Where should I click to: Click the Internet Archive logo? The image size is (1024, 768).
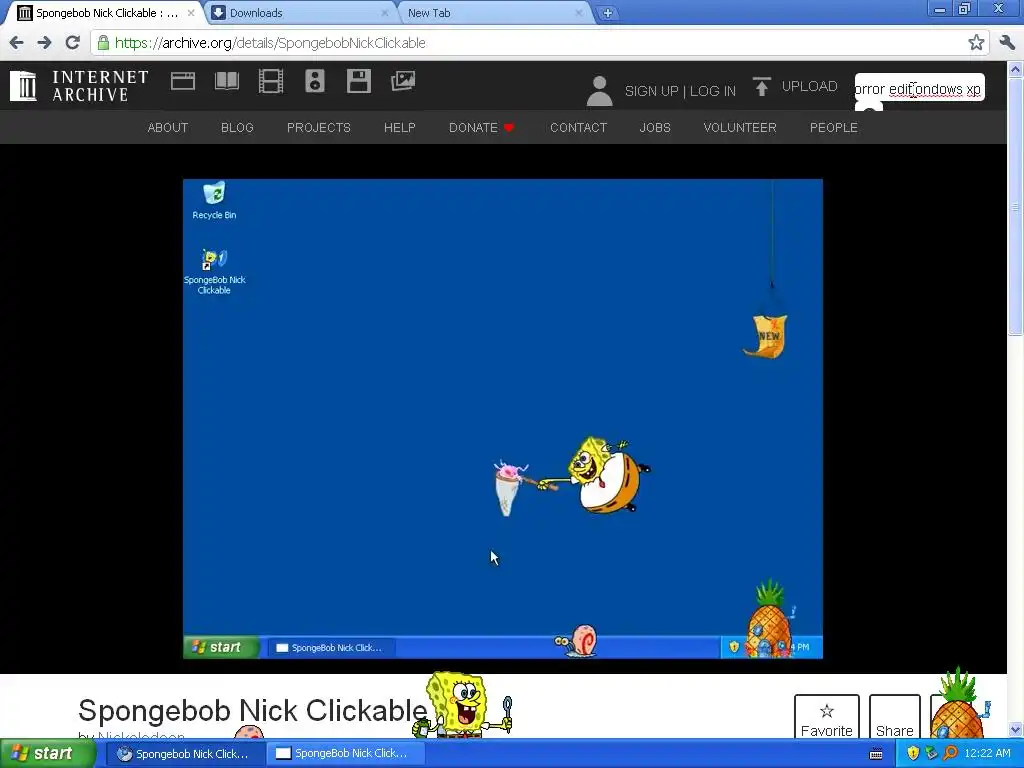click(x=79, y=86)
